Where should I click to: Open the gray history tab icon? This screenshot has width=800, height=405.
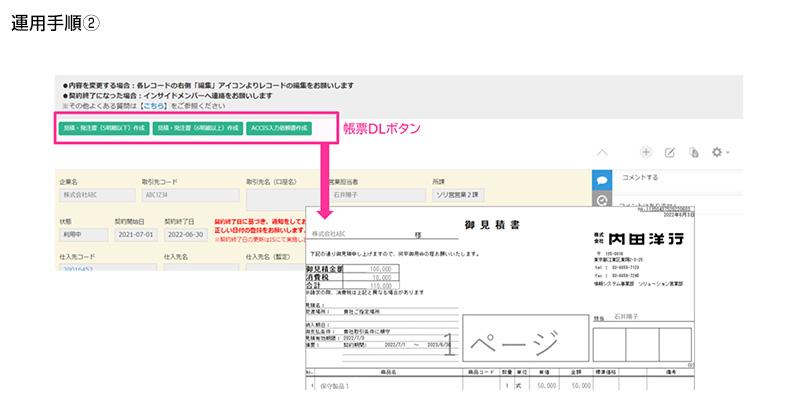[x=602, y=199]
